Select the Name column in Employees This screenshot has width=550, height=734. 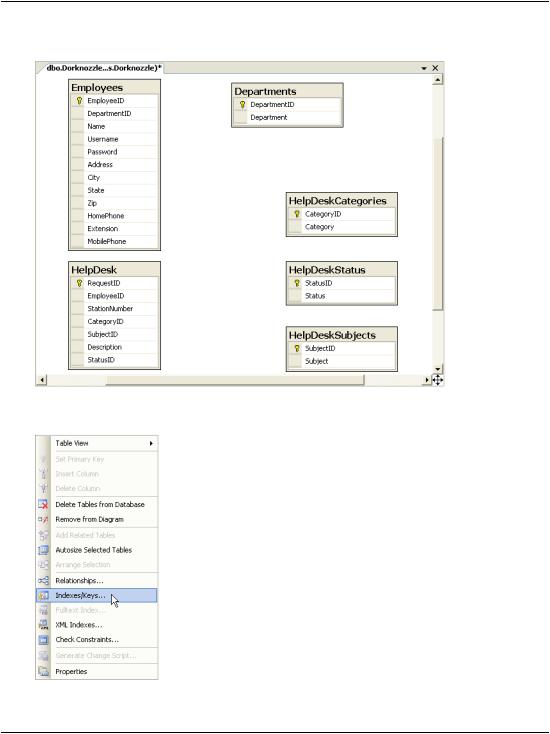(x=115, y=126)
